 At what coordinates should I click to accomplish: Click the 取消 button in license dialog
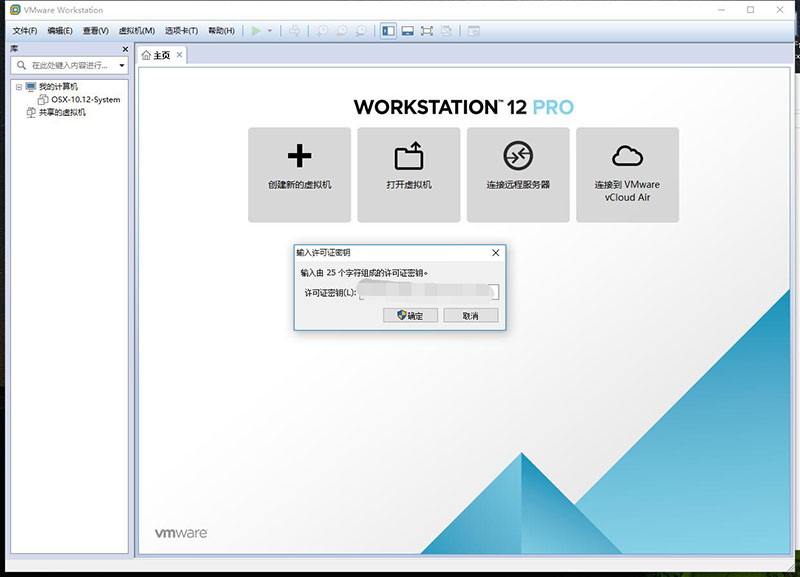coord(470,315)
